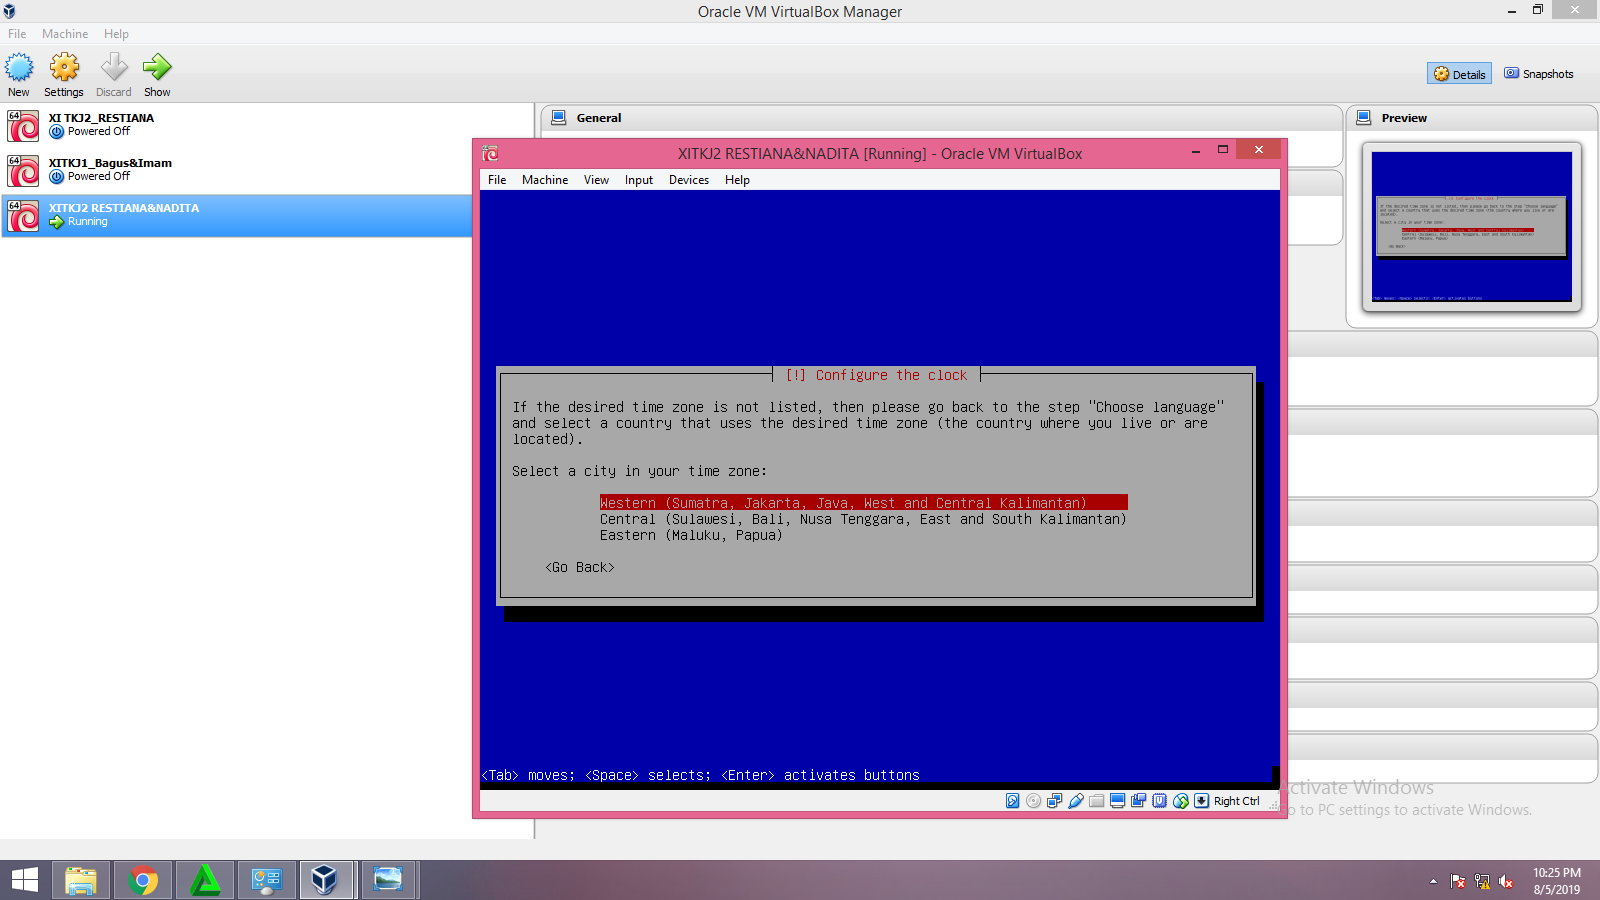Click the Discard toolbar icon
The width and height of the screenshot is (1600, 900).
[114, 67]
